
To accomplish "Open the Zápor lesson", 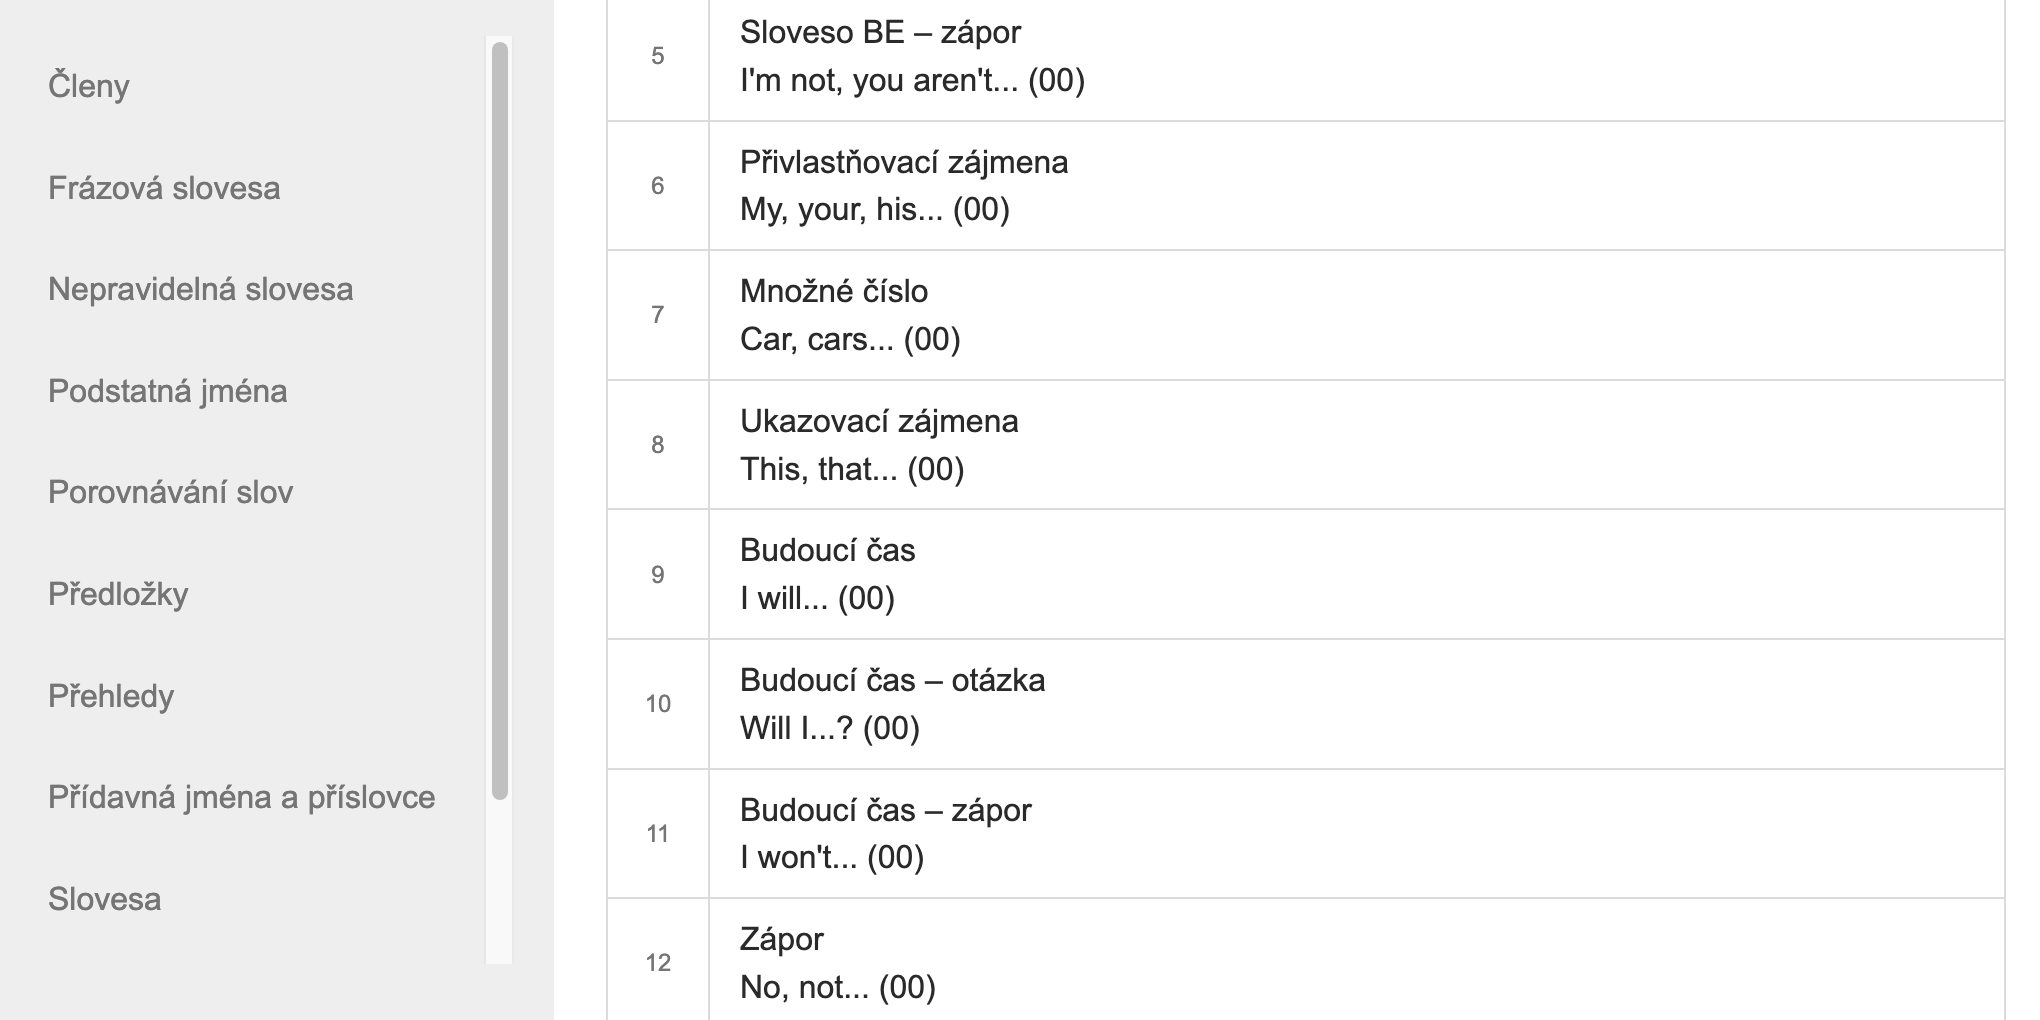I will [x=781, y=939].
